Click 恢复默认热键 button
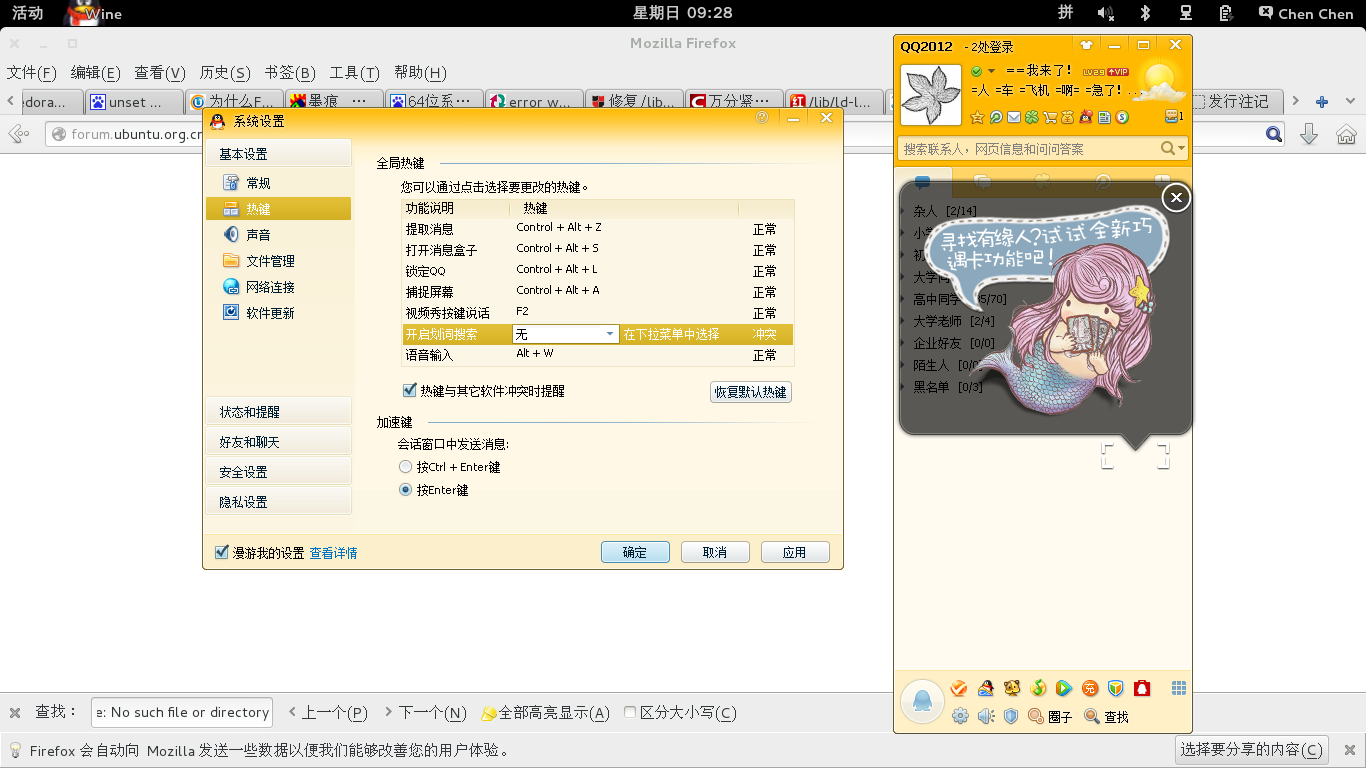The image size is (1366, 768). pyautogui.click(x=751, y=392)
